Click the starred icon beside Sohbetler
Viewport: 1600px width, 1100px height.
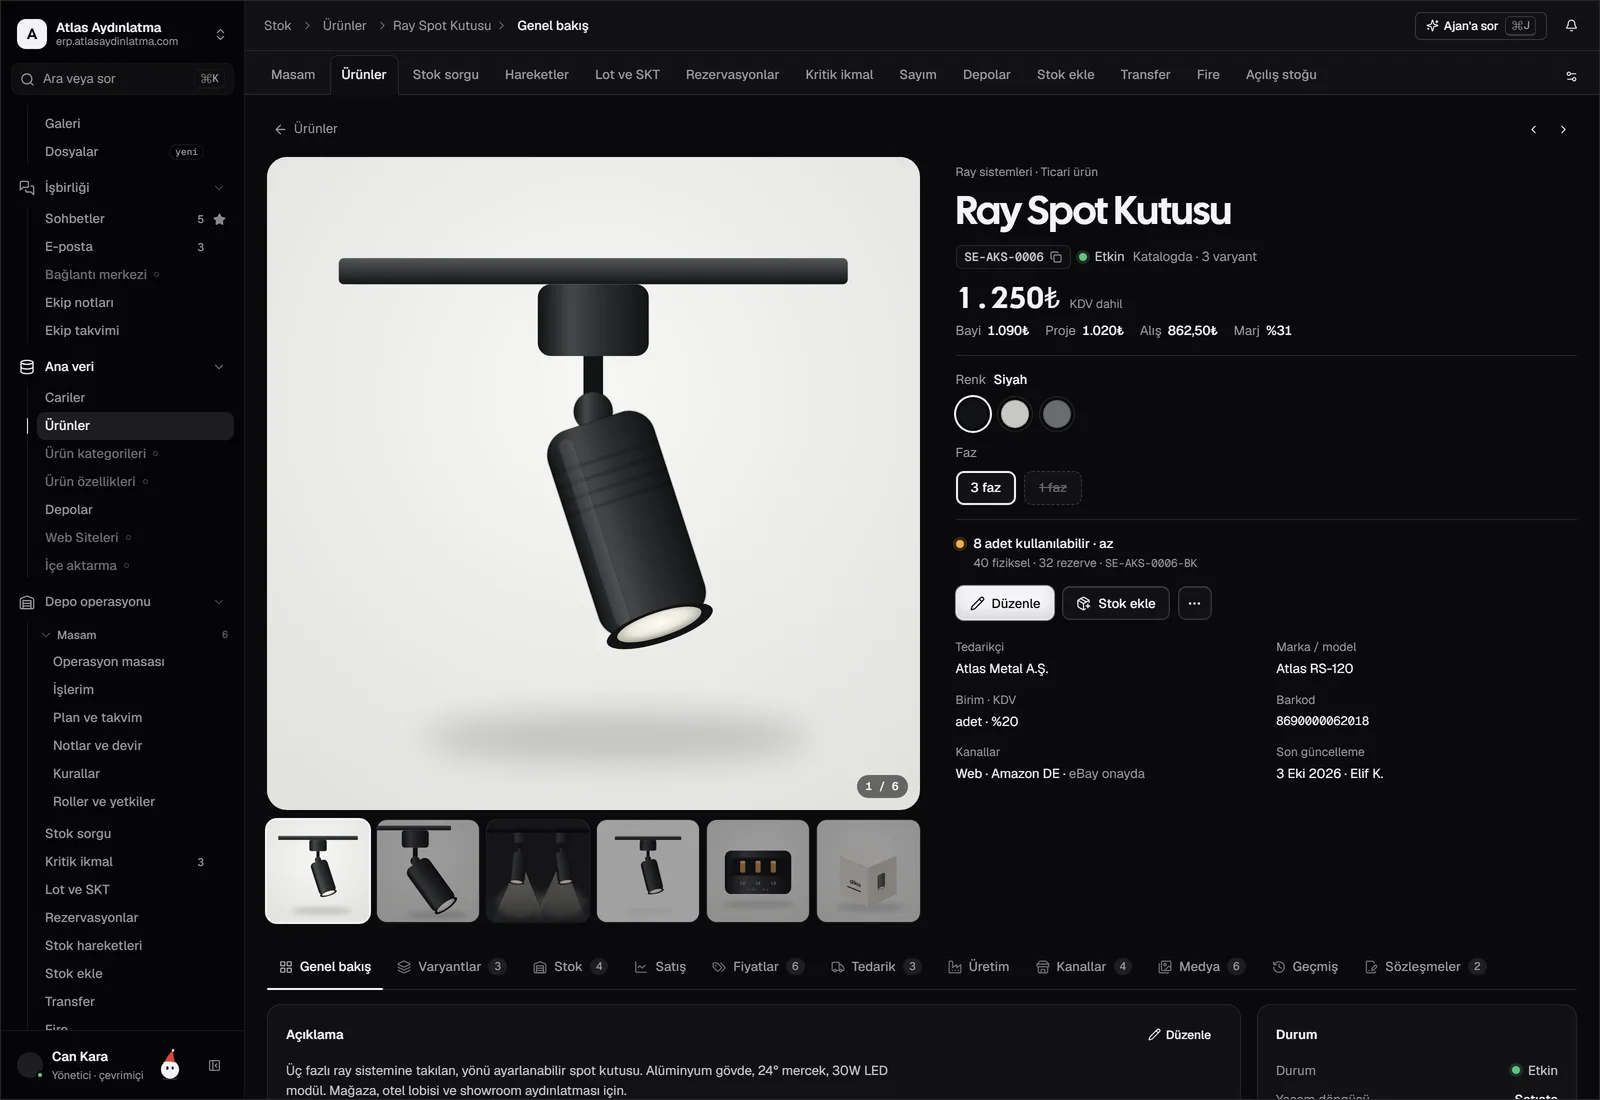click(220, 219)
